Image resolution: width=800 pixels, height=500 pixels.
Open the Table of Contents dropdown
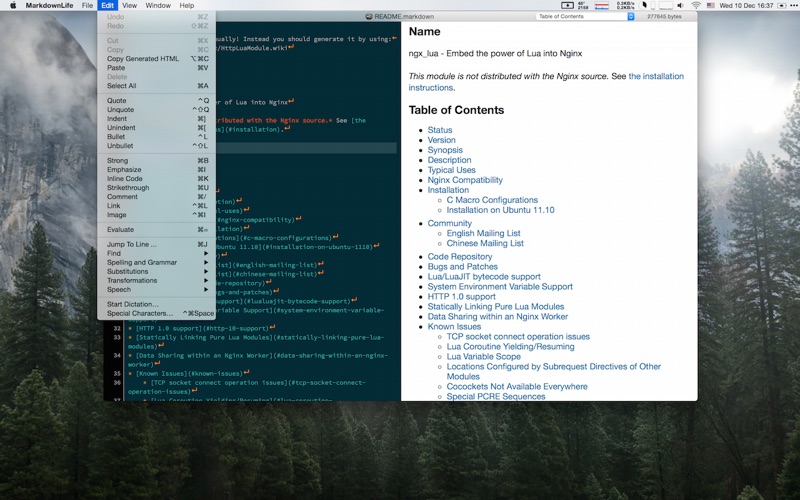(585, 16)
